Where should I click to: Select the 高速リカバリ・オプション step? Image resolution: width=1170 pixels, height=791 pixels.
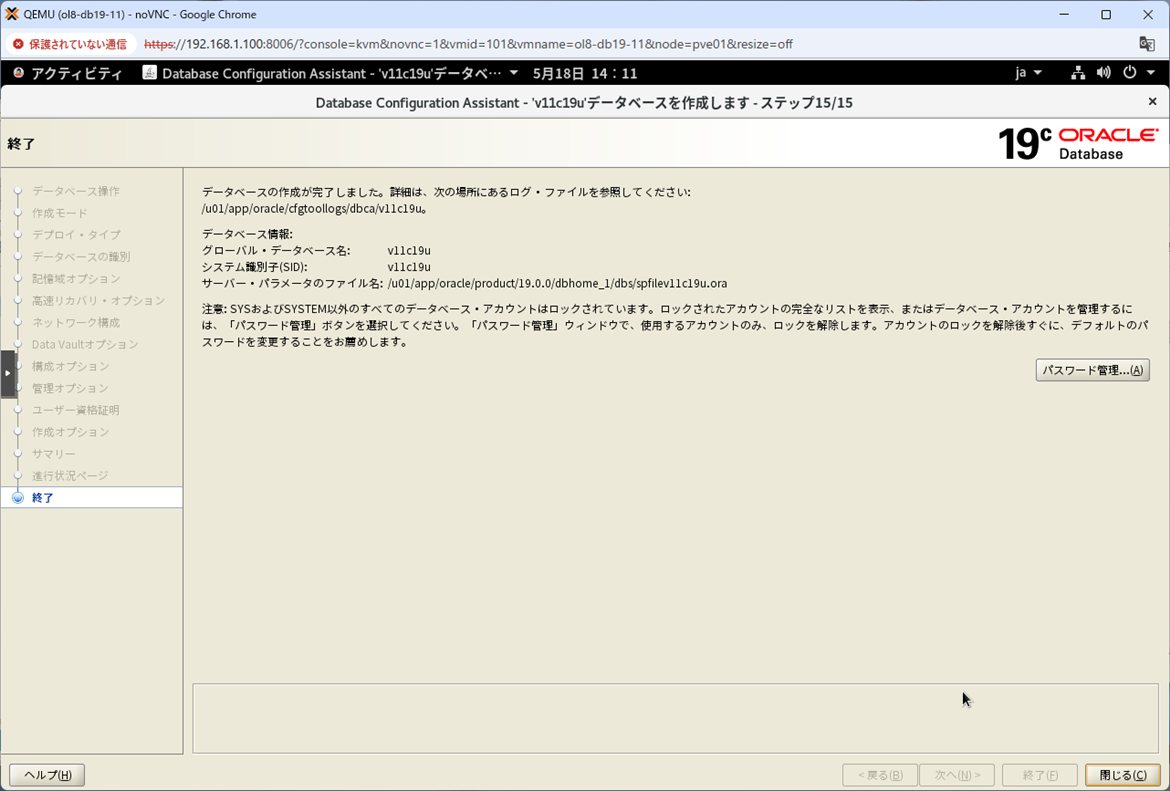[98, 301]
